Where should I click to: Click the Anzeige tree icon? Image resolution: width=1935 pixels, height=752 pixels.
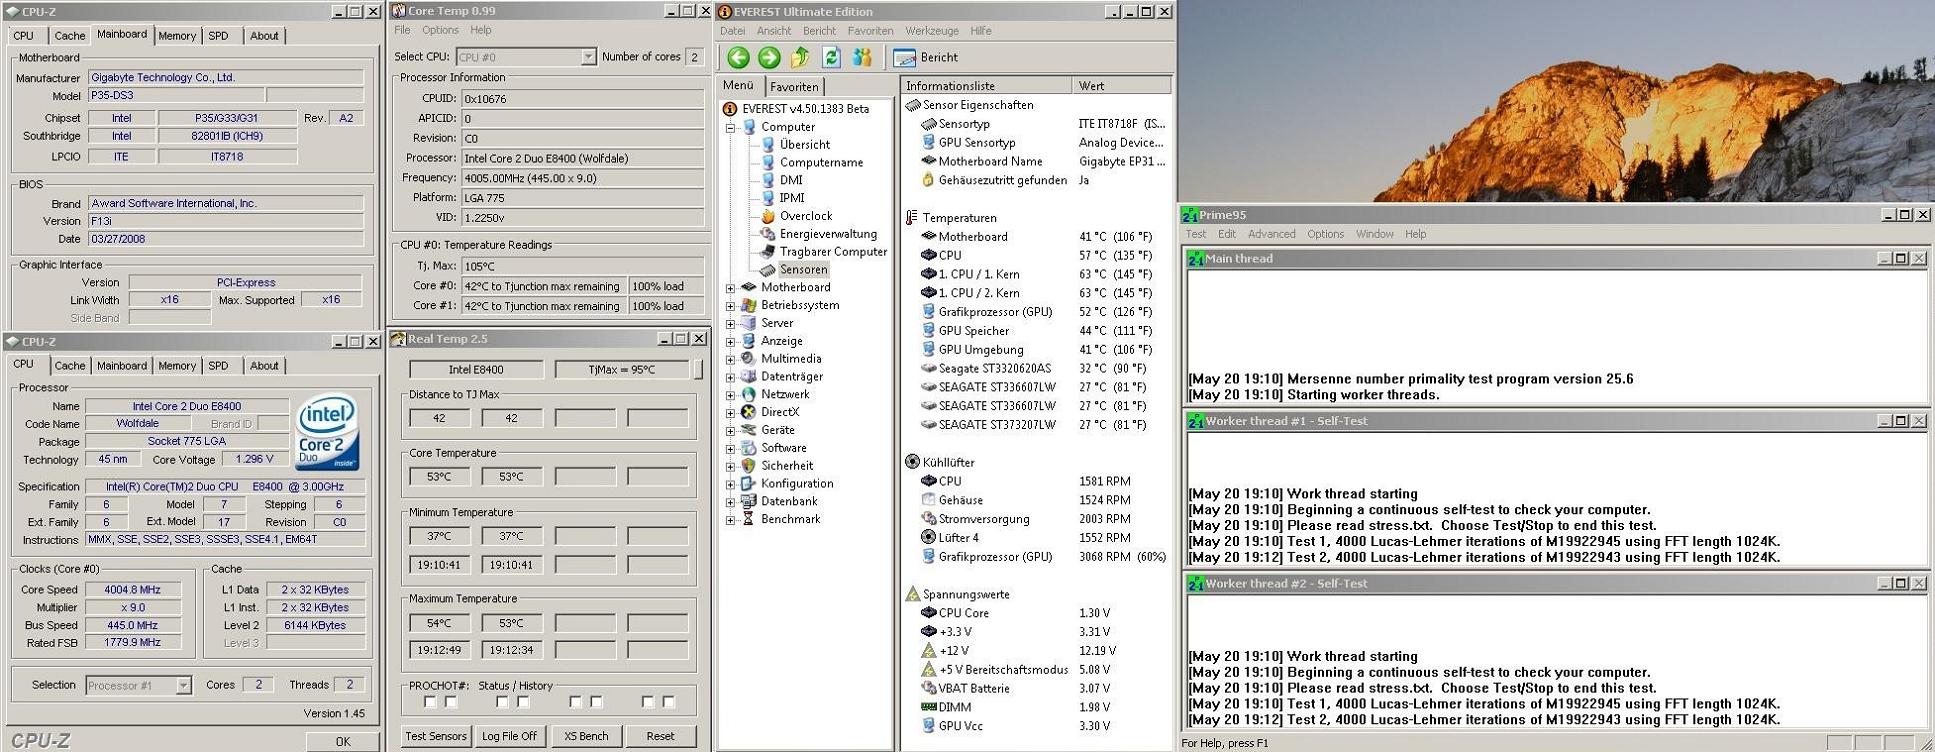(x=748, y=341)
